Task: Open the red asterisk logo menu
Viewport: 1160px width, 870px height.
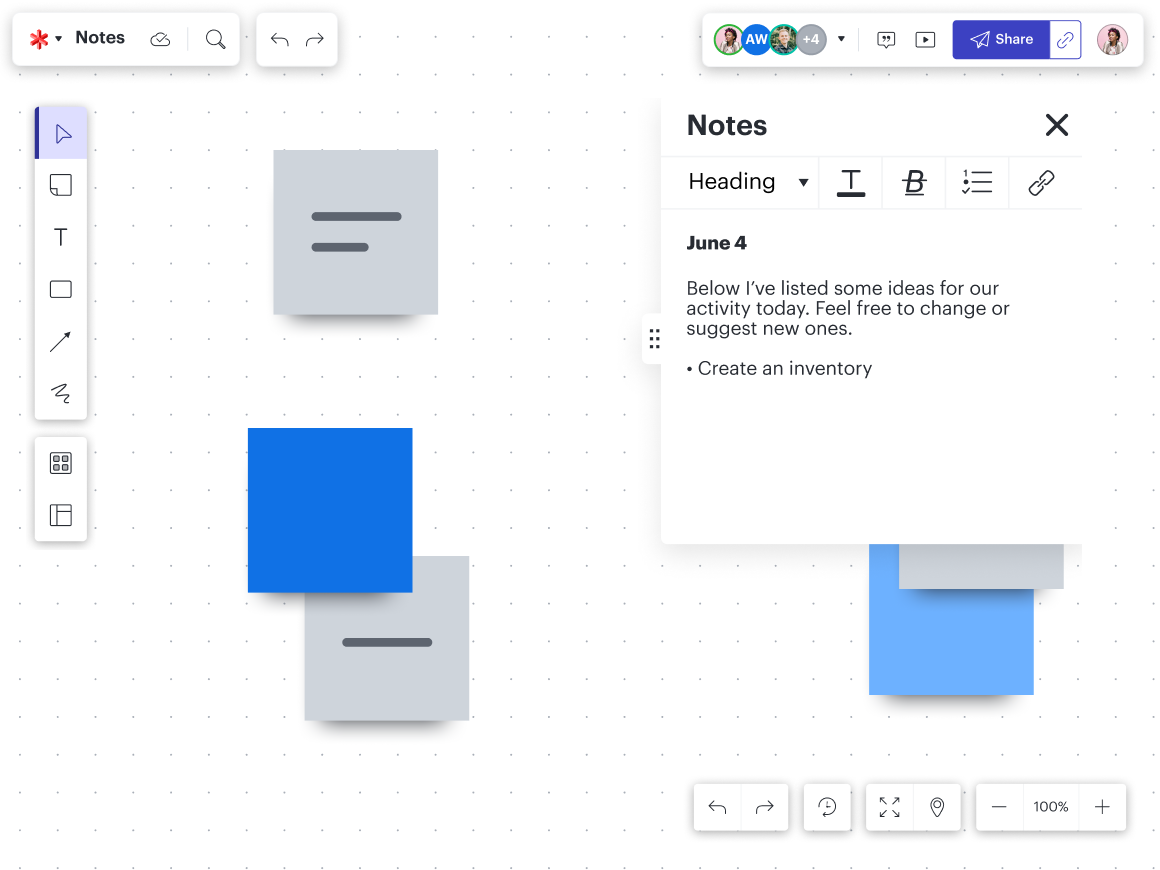Action: [45, 39]
